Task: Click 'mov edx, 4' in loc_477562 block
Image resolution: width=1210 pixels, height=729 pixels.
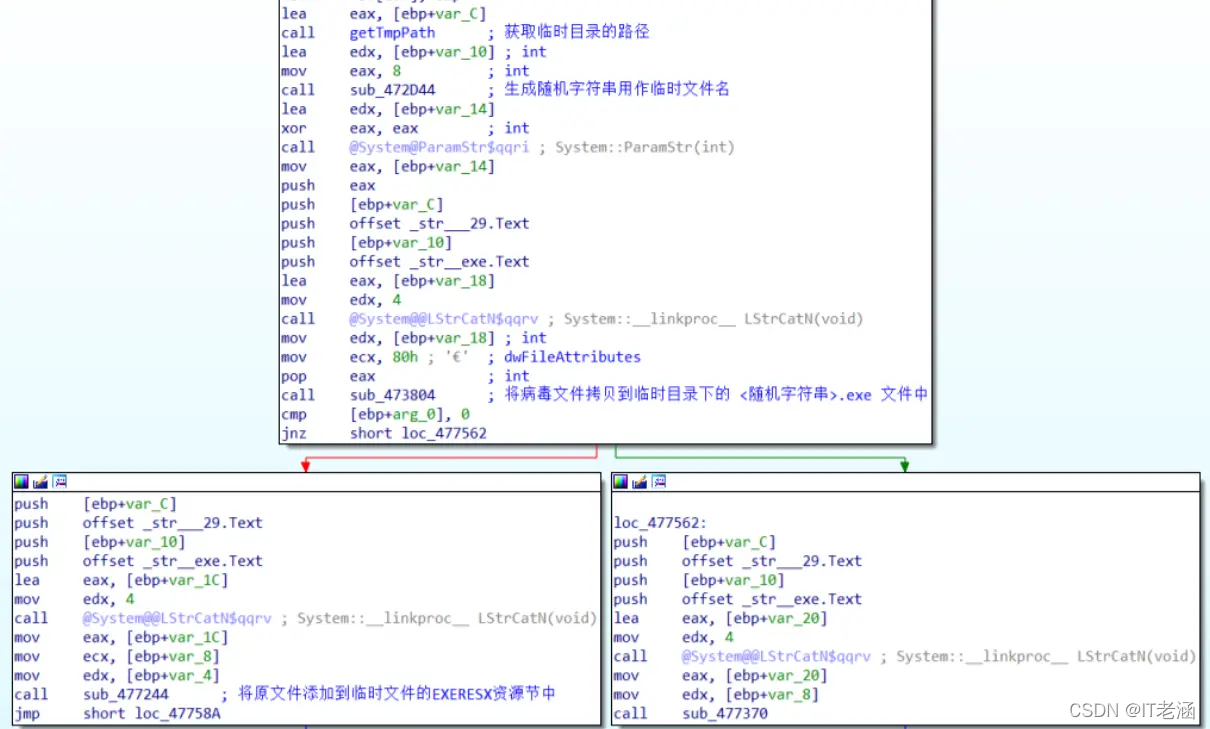Action: 674,637
